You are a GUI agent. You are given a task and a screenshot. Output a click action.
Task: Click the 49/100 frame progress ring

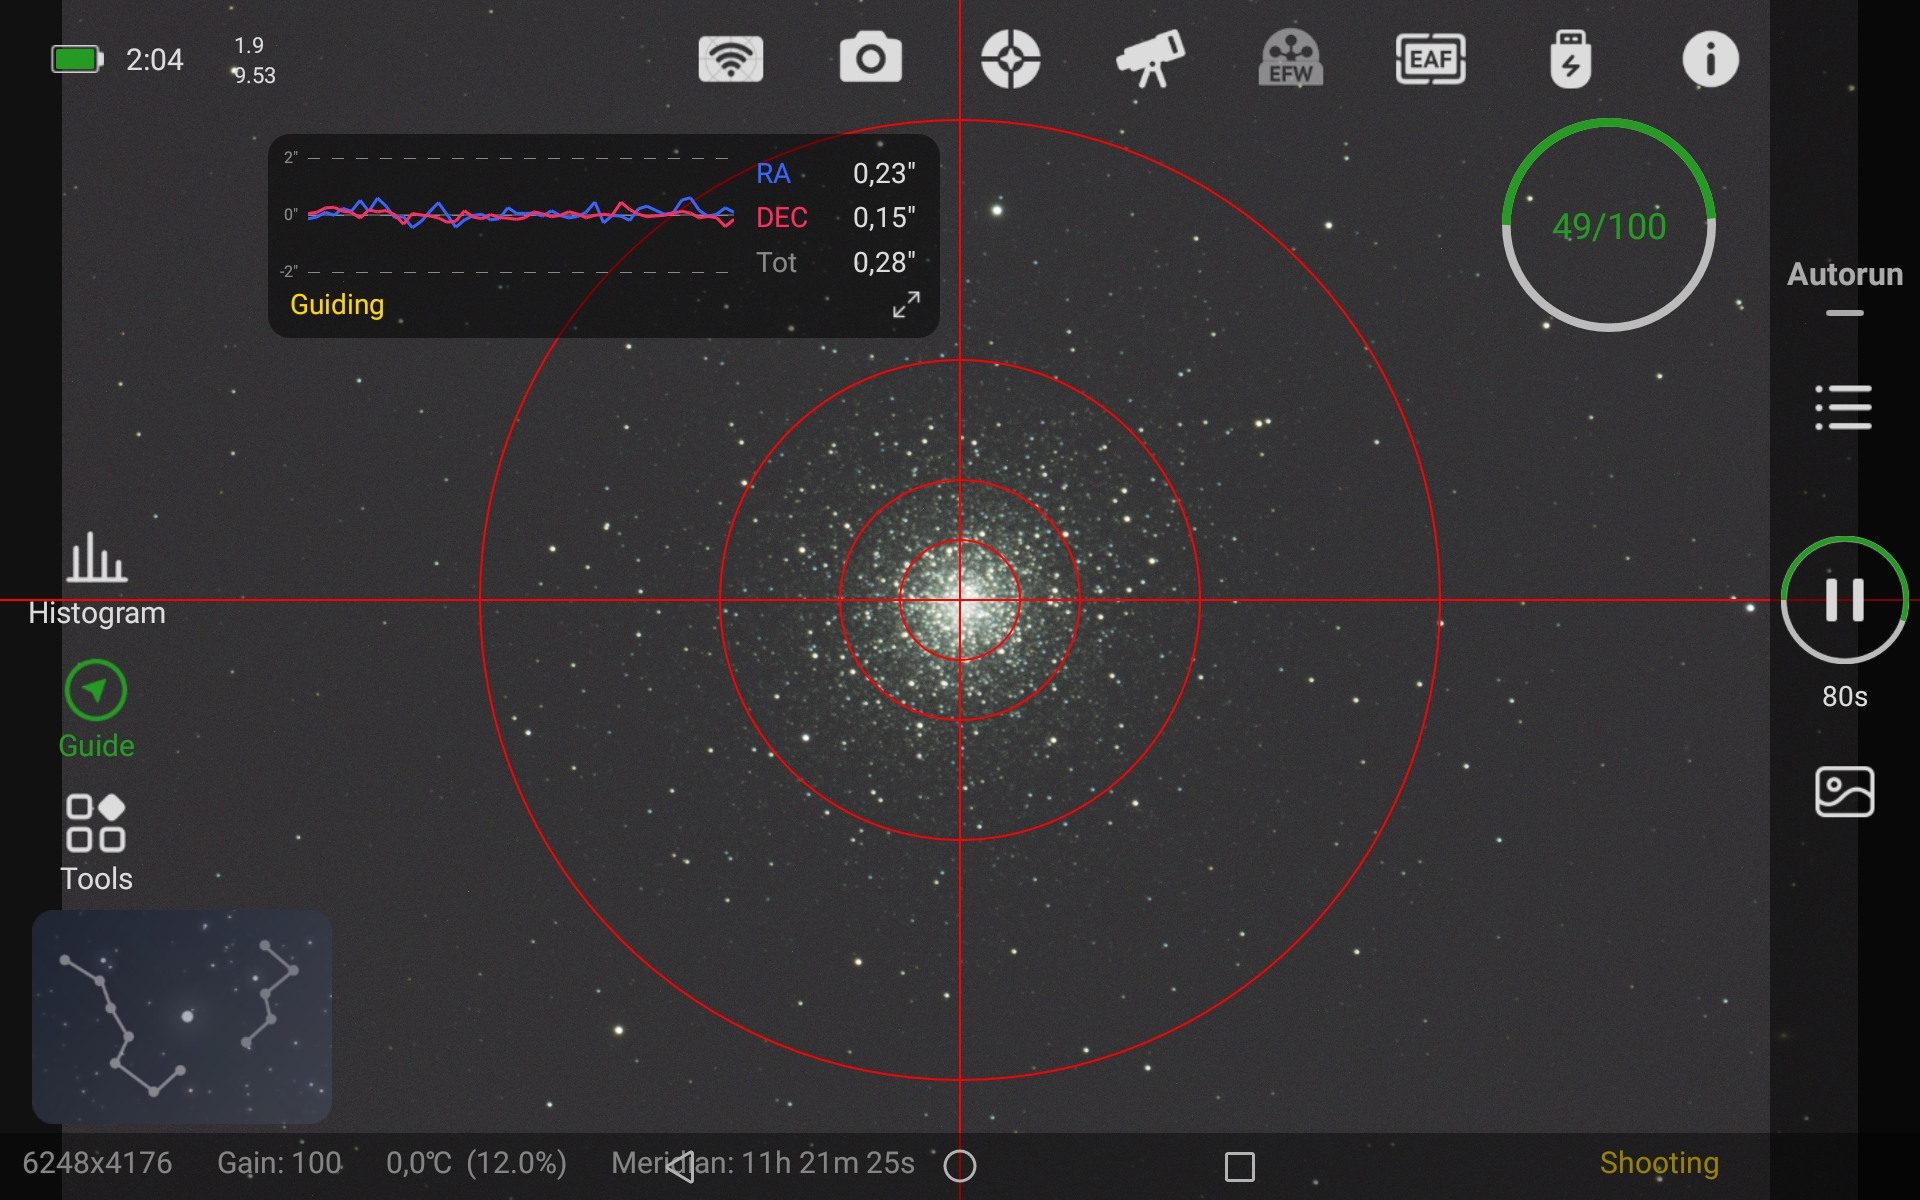click(1609, 225)
